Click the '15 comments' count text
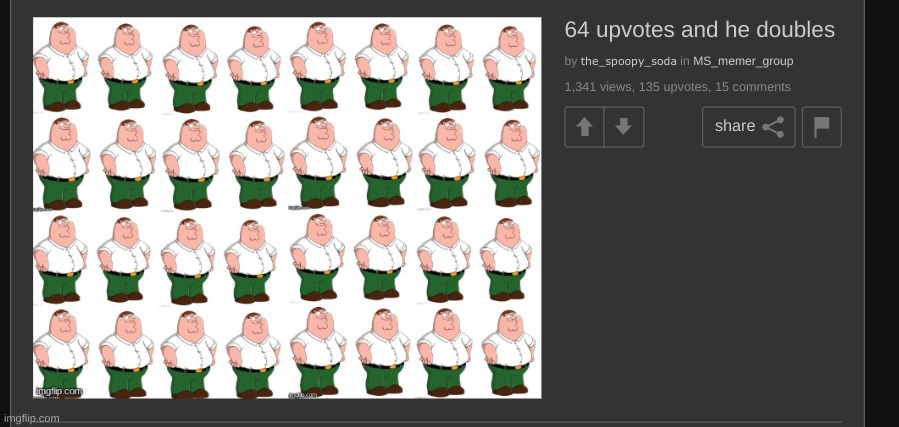This screenshot has width=899, height=427. [x=753, y=87]
